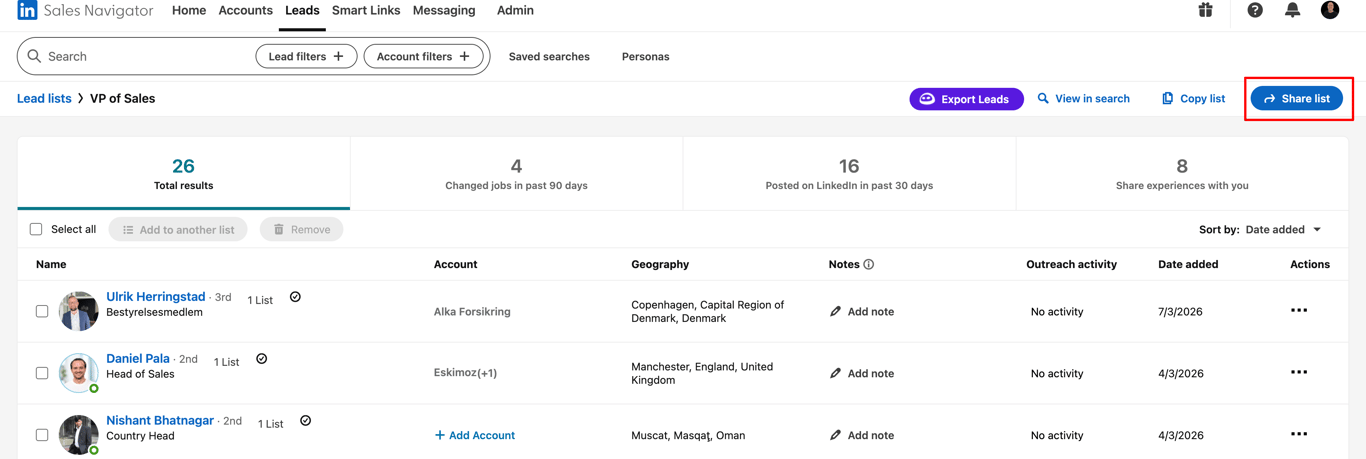Click the Export Leads button

pyautogui.click(x=966, y=99)
